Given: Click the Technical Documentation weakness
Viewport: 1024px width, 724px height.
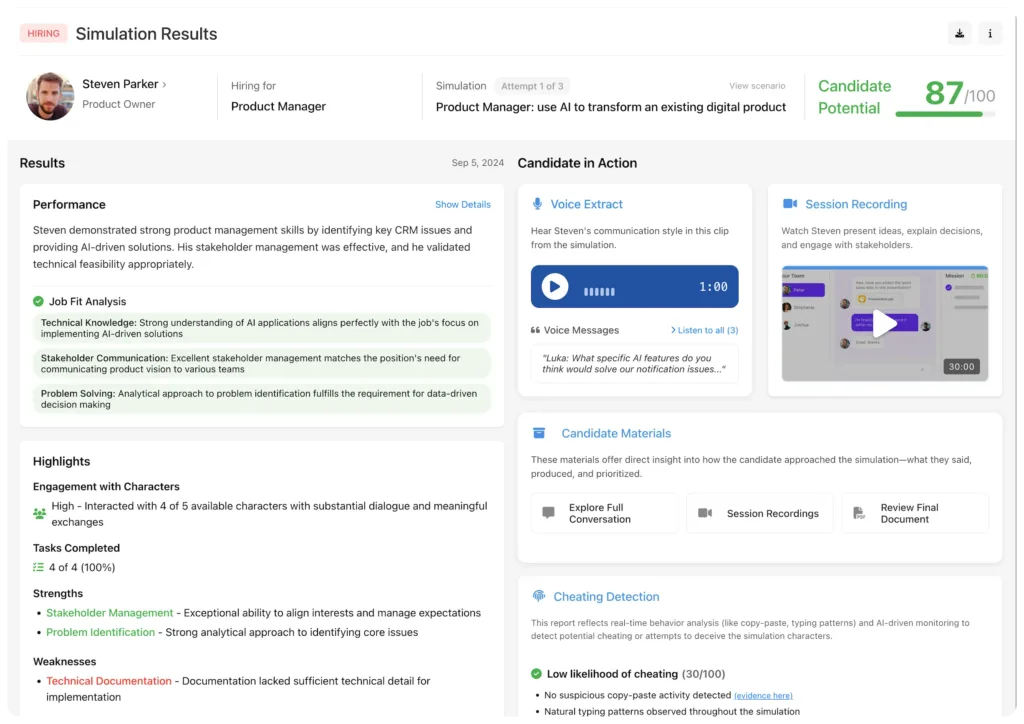Looking at the screenshot, I should (109, 681).
